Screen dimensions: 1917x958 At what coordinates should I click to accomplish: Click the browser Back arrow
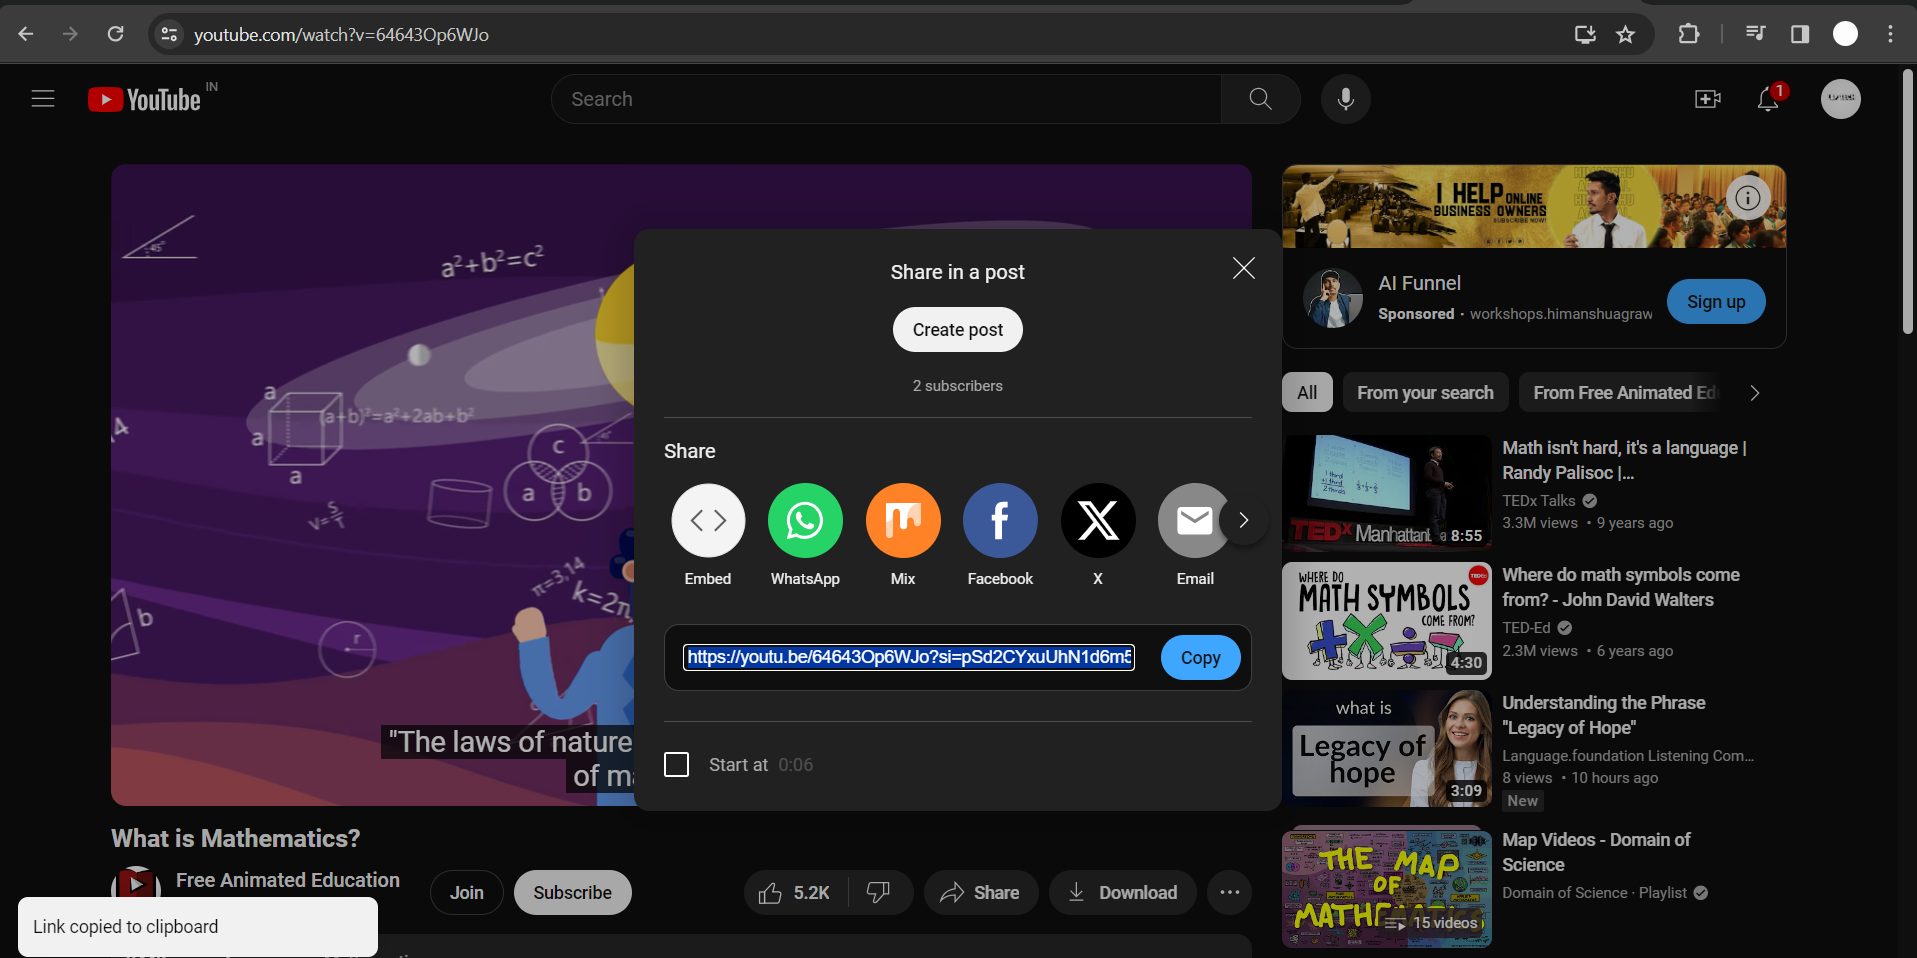pyautogui.click(x=26, y=34)
